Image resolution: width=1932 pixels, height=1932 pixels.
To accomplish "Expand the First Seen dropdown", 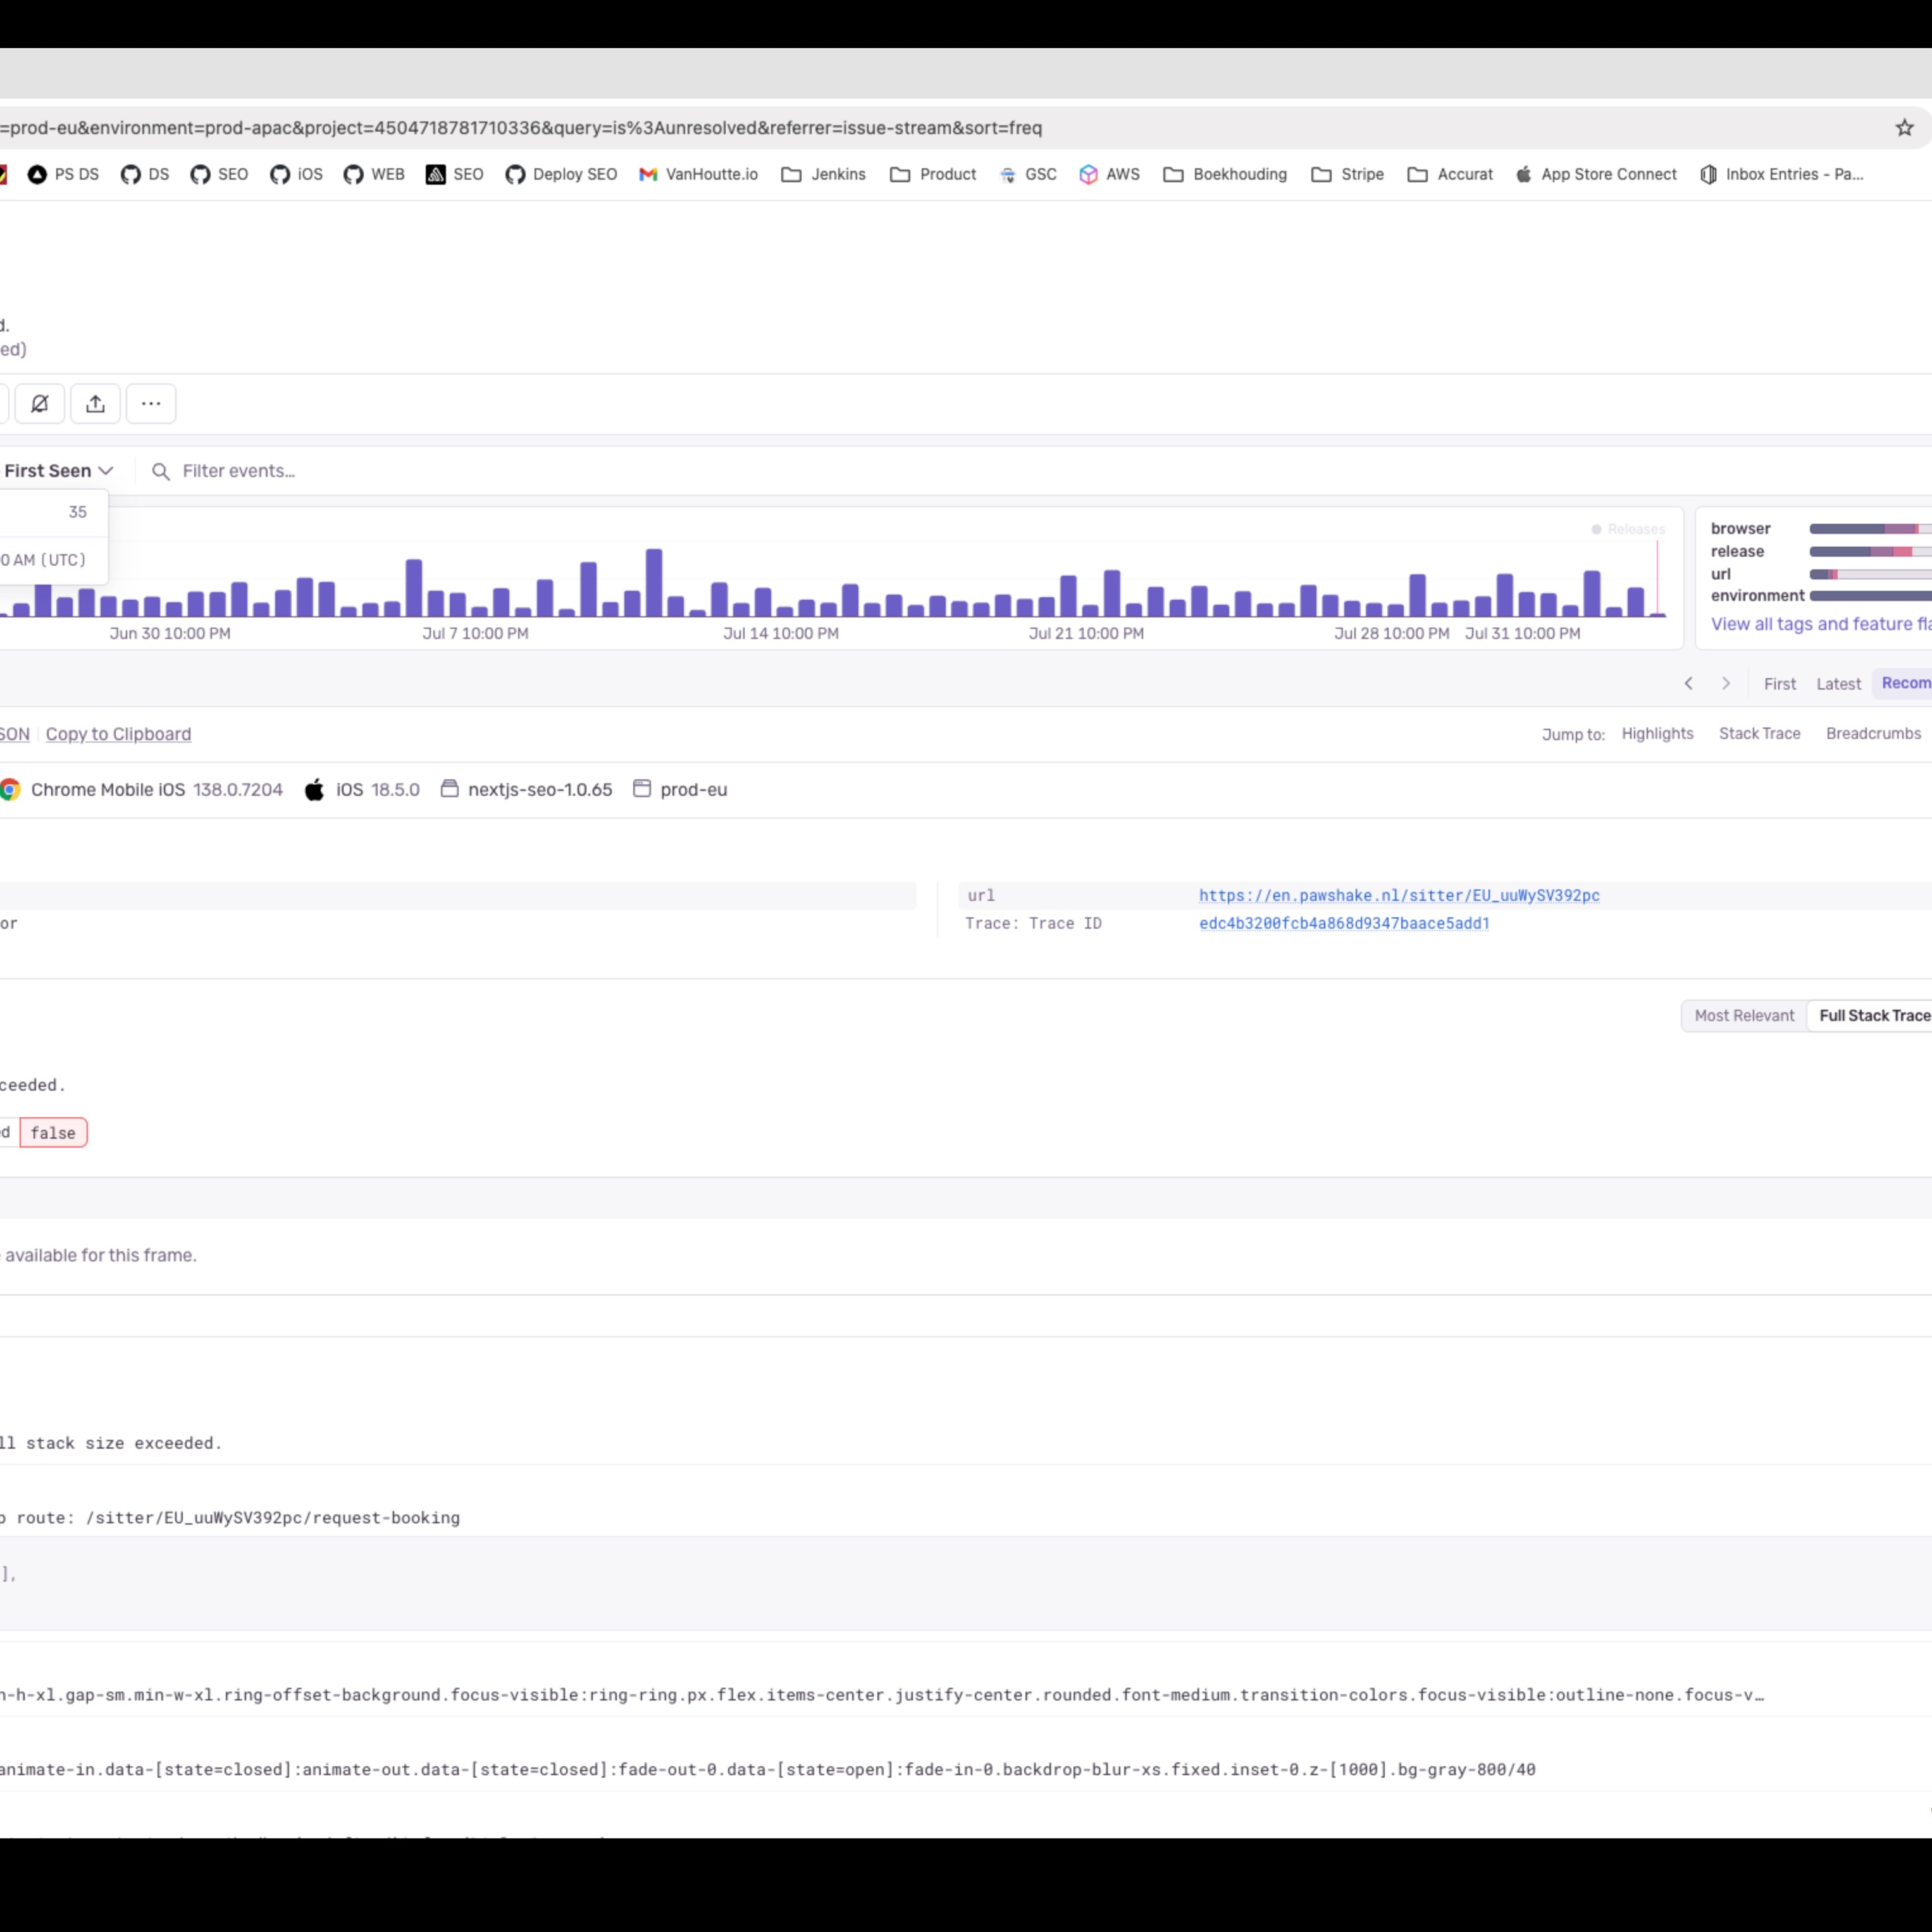I will coord(59,471).
